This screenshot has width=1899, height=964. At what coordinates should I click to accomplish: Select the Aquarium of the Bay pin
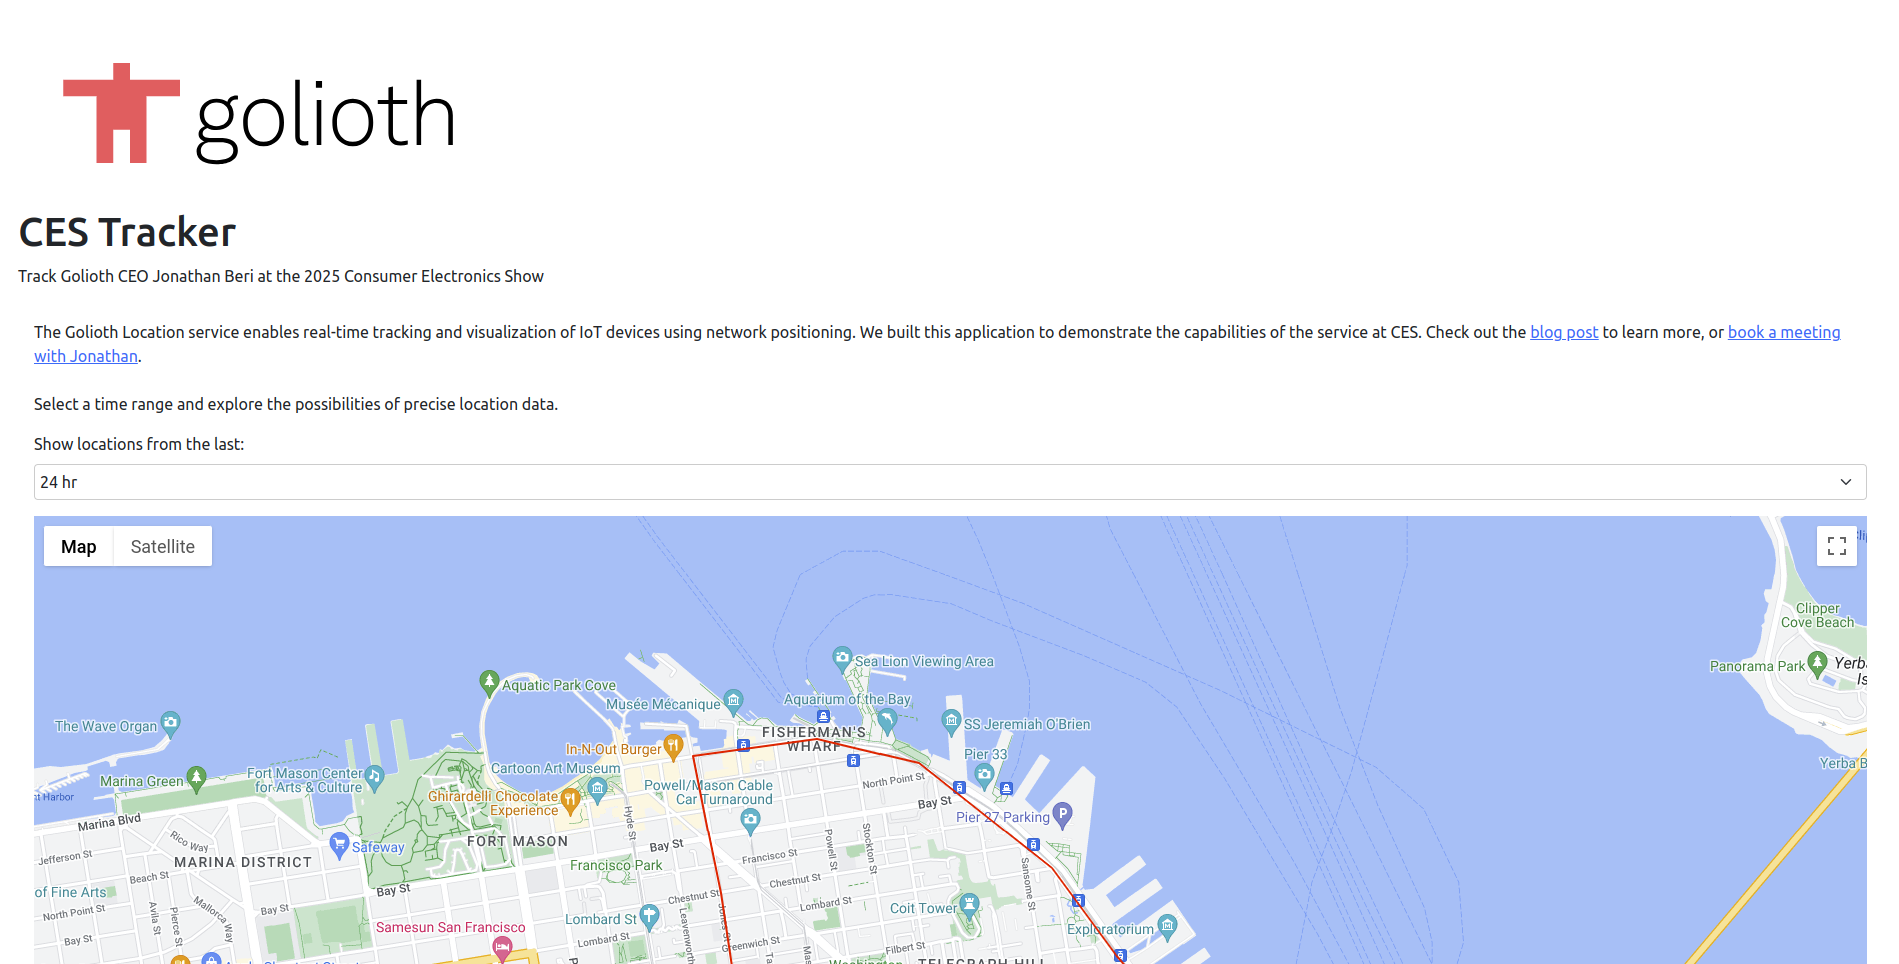[x=887, y=719]
